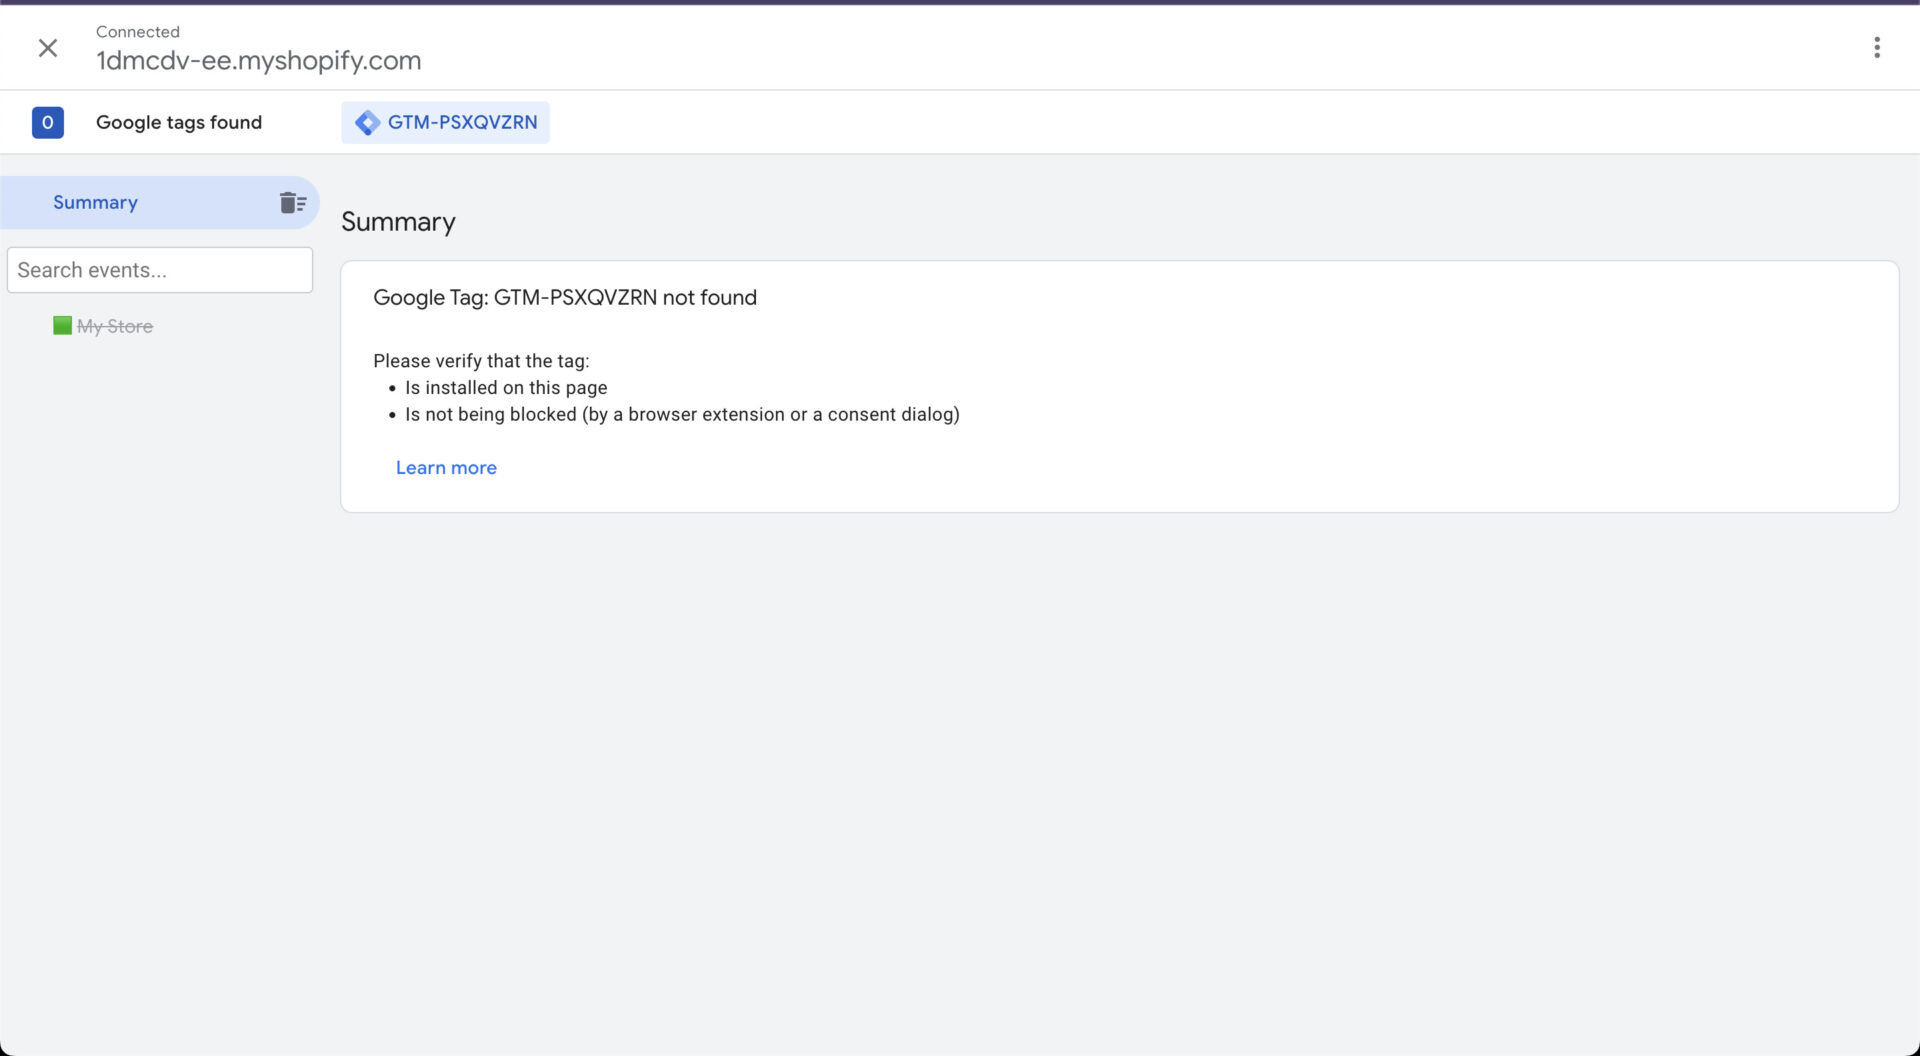The height and width of the screenshot is (1056, 1920).
Task: Click the Google tags found label
Action: pyautogui.click(x=179, y=122)
